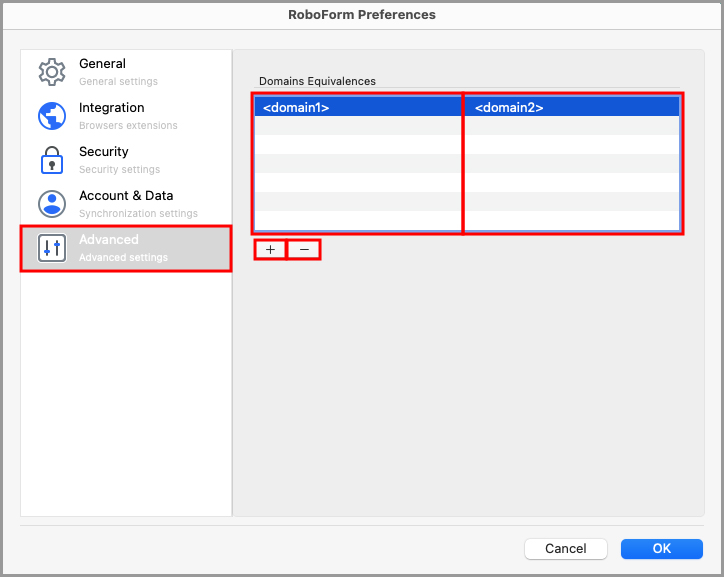Switch to the Security tab label
The height and width of the screenshot is (577, 724).
(104, 151)
